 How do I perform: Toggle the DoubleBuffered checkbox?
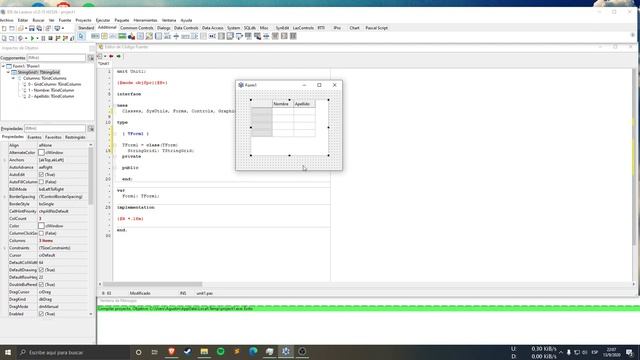click(x=41, y=284)
